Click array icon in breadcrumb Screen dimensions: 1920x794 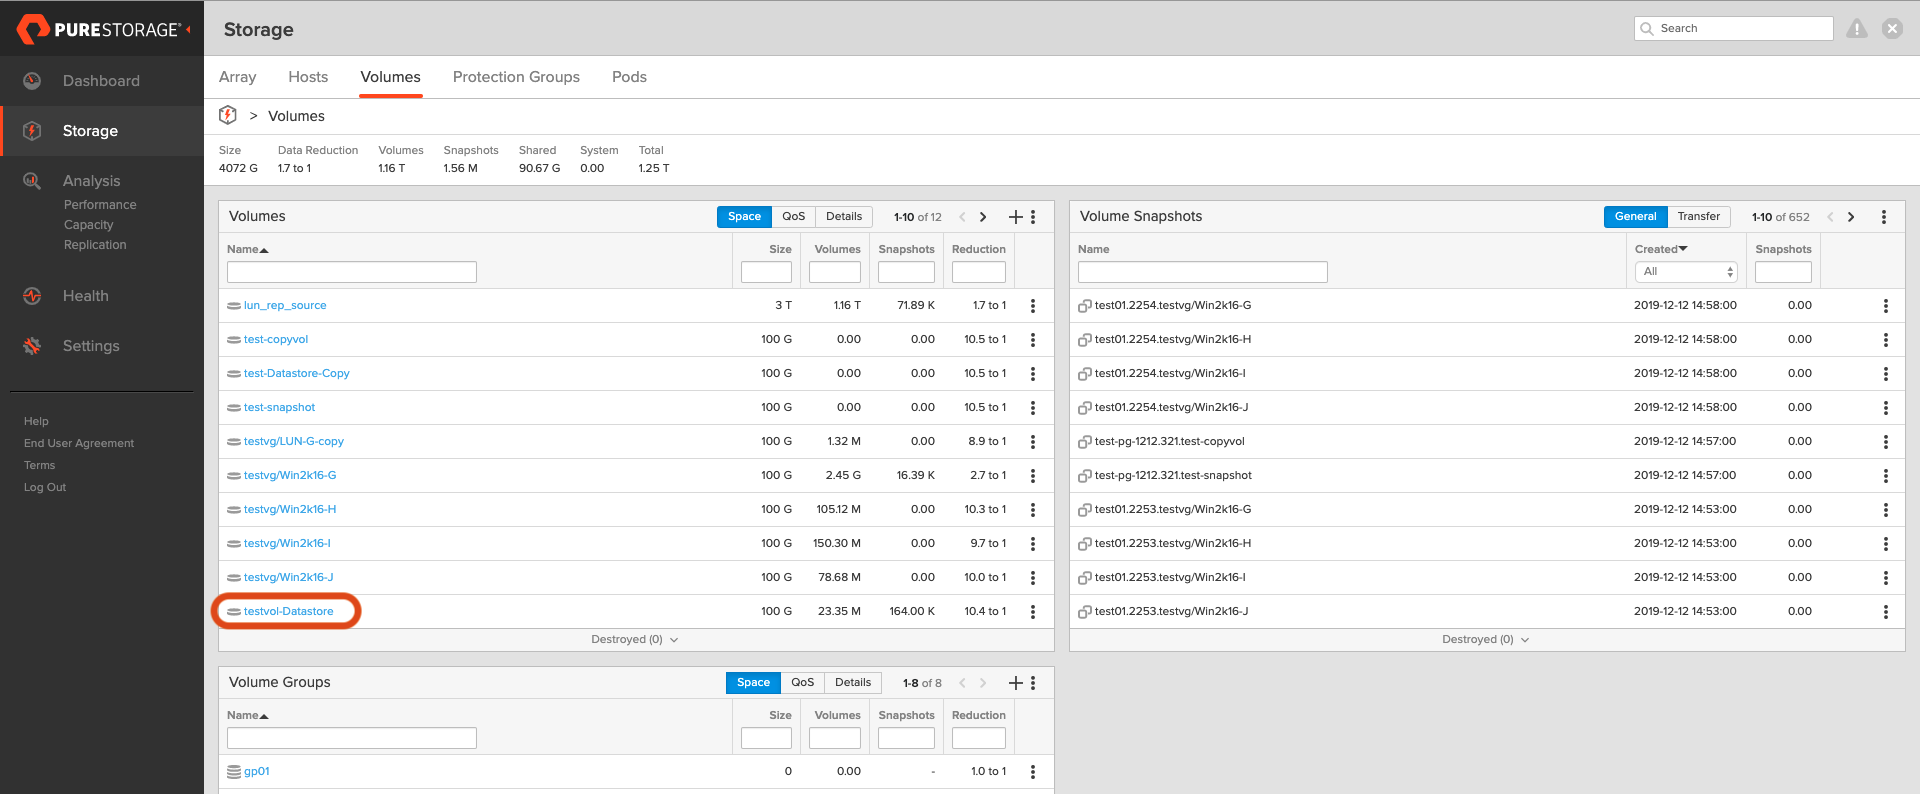pos(228,116)
